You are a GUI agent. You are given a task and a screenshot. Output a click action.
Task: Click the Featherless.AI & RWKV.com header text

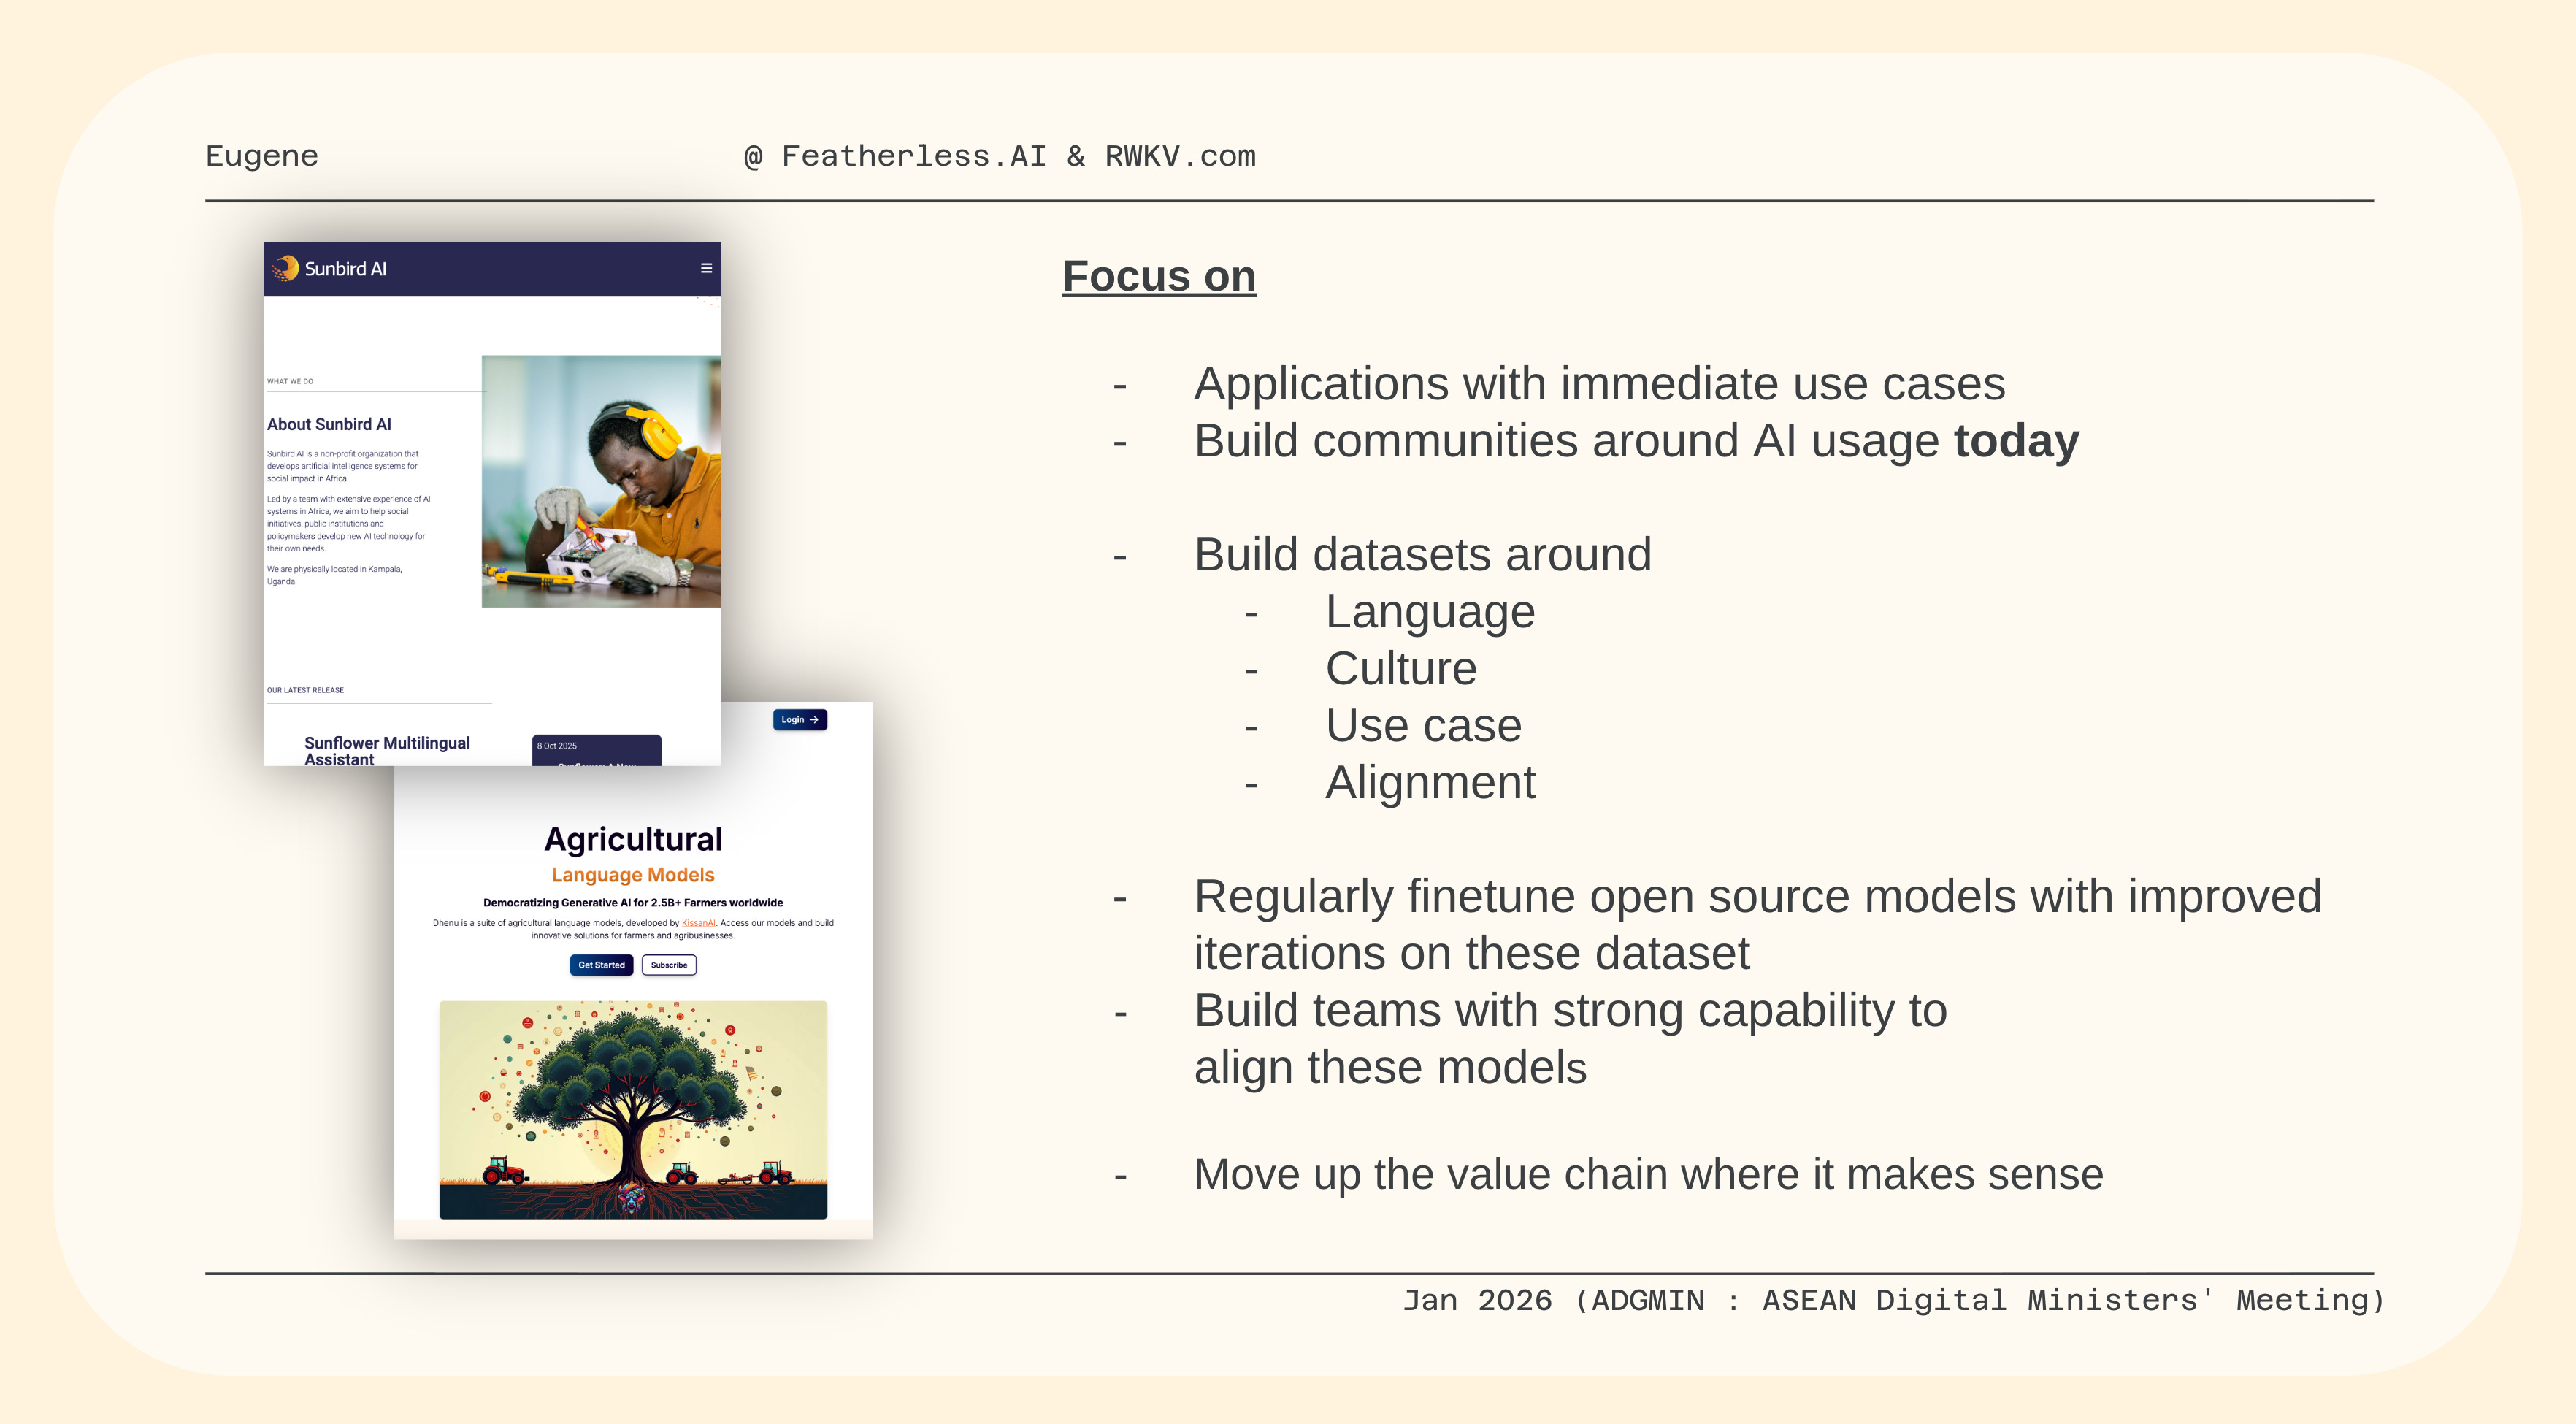pyautogui.click(x=999, y=156)
